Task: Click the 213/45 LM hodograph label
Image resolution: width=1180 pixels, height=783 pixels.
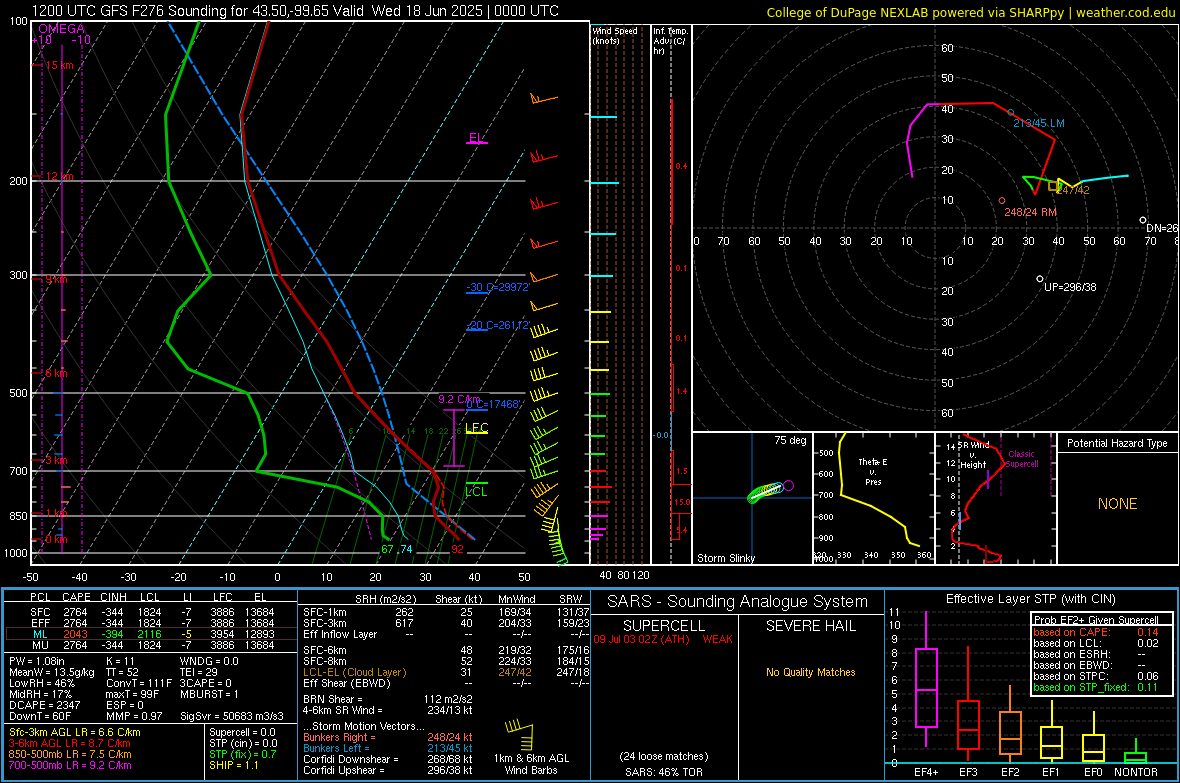Action: 1039,123
